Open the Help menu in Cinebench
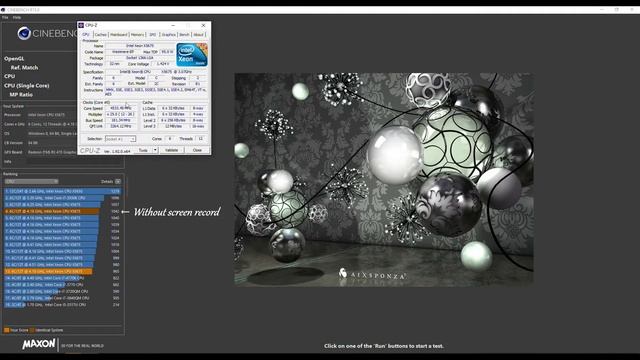Image resolution: width=640 pixels, height=360 pixels. [x=17, y=18]
